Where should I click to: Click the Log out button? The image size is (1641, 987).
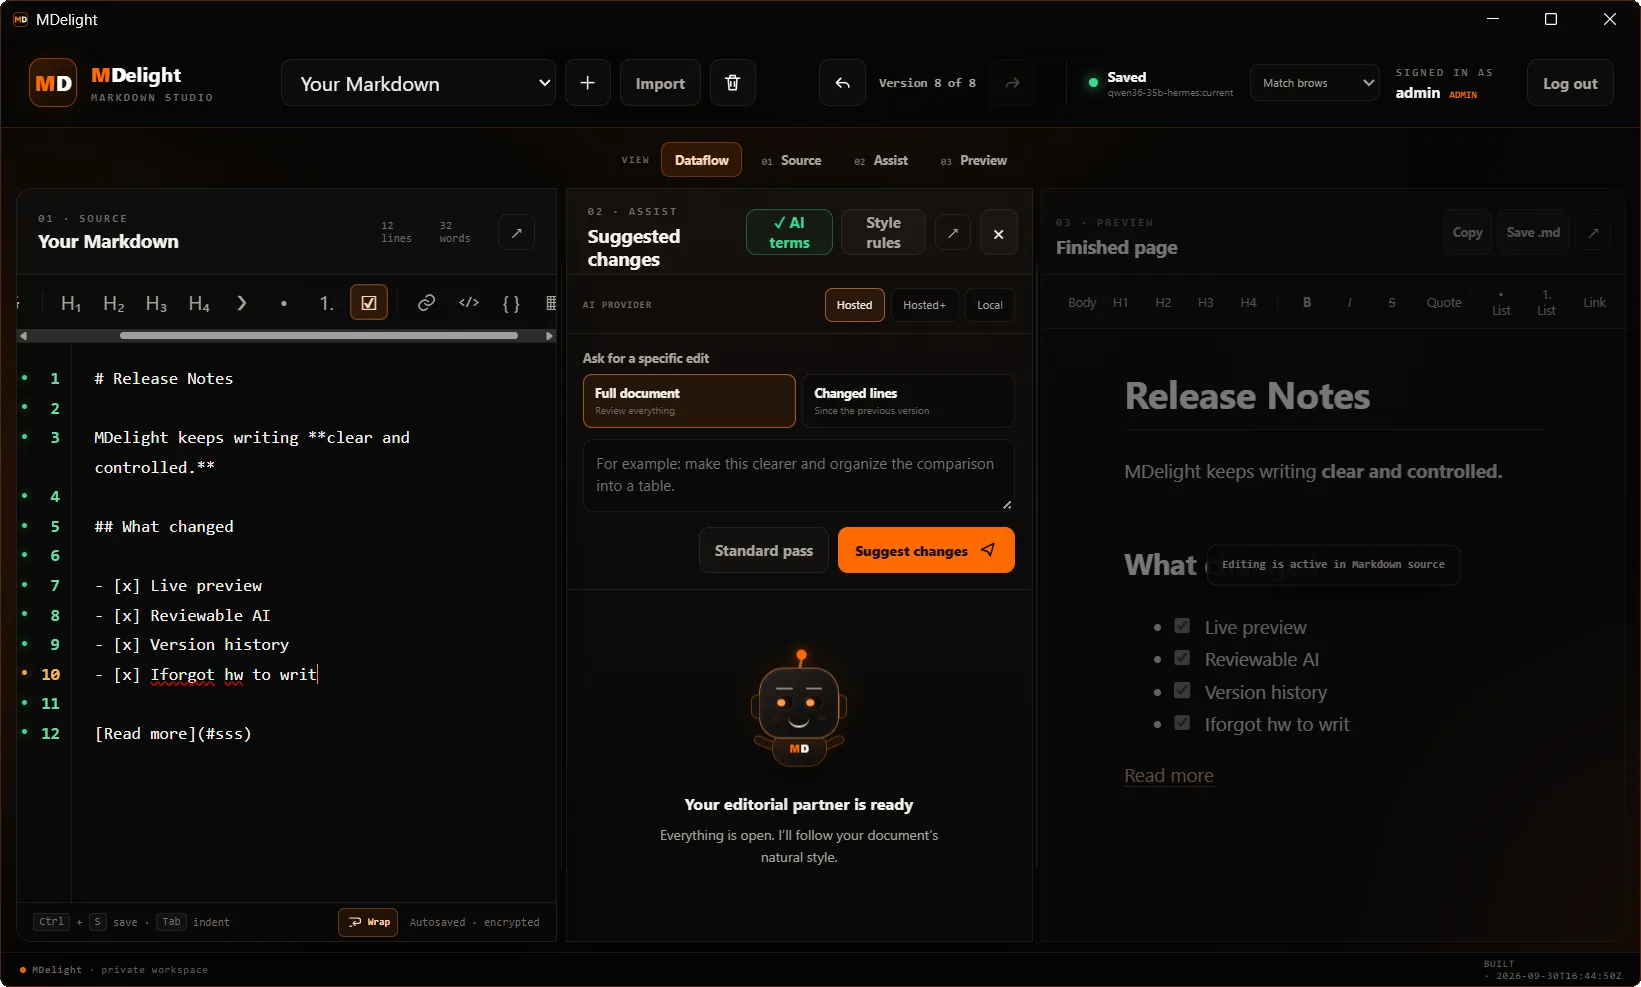pos(1570,83)
